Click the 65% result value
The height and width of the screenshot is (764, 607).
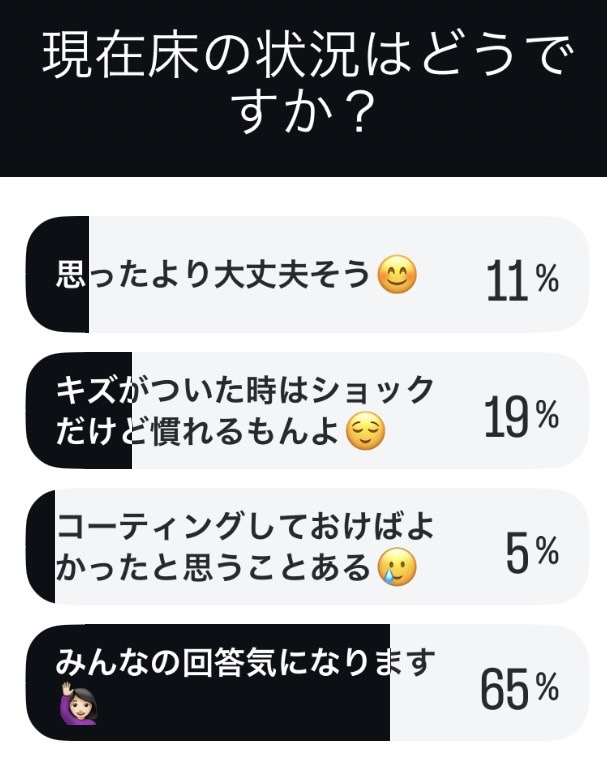519,688
